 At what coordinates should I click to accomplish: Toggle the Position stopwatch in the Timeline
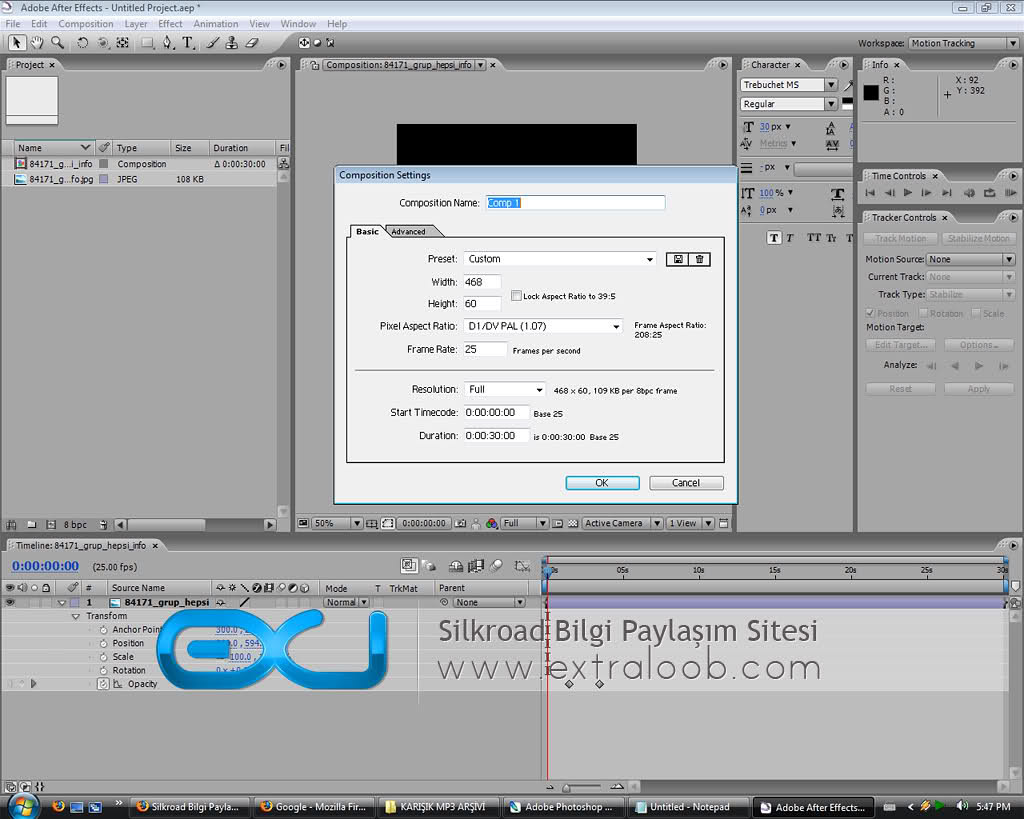(x=103, y=643)
